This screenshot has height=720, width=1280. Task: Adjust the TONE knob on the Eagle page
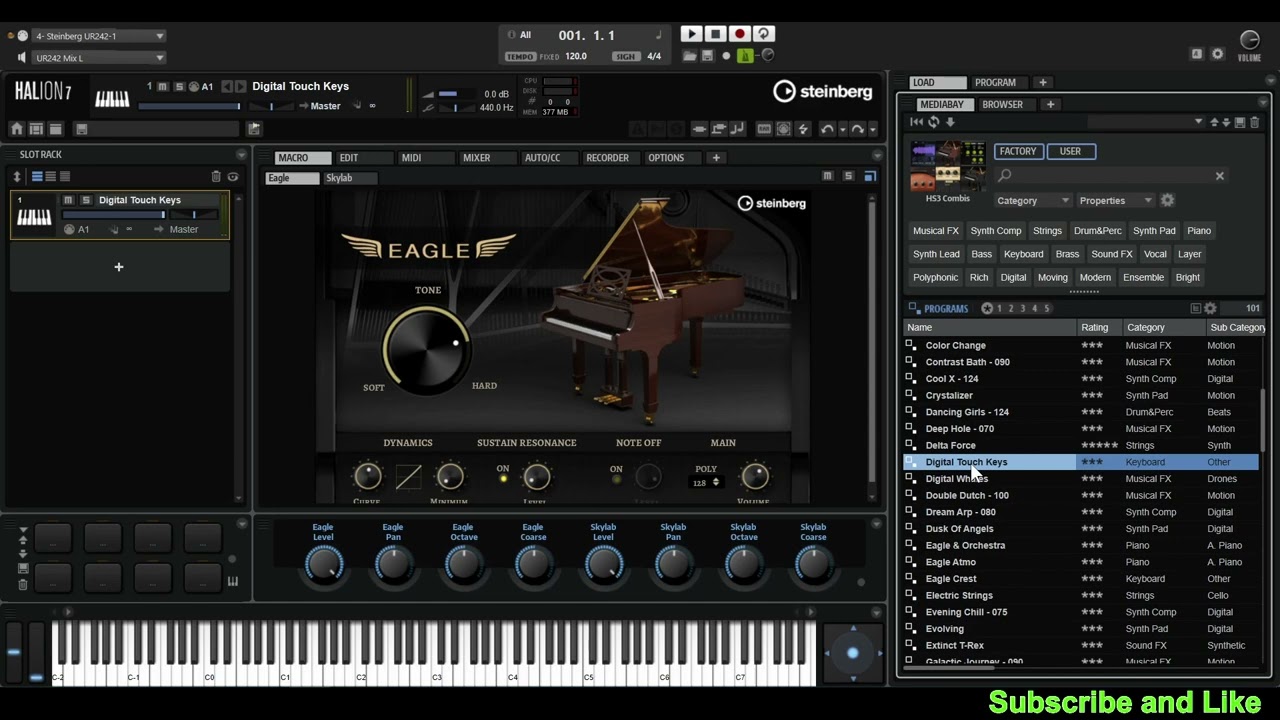coord(427,349)
